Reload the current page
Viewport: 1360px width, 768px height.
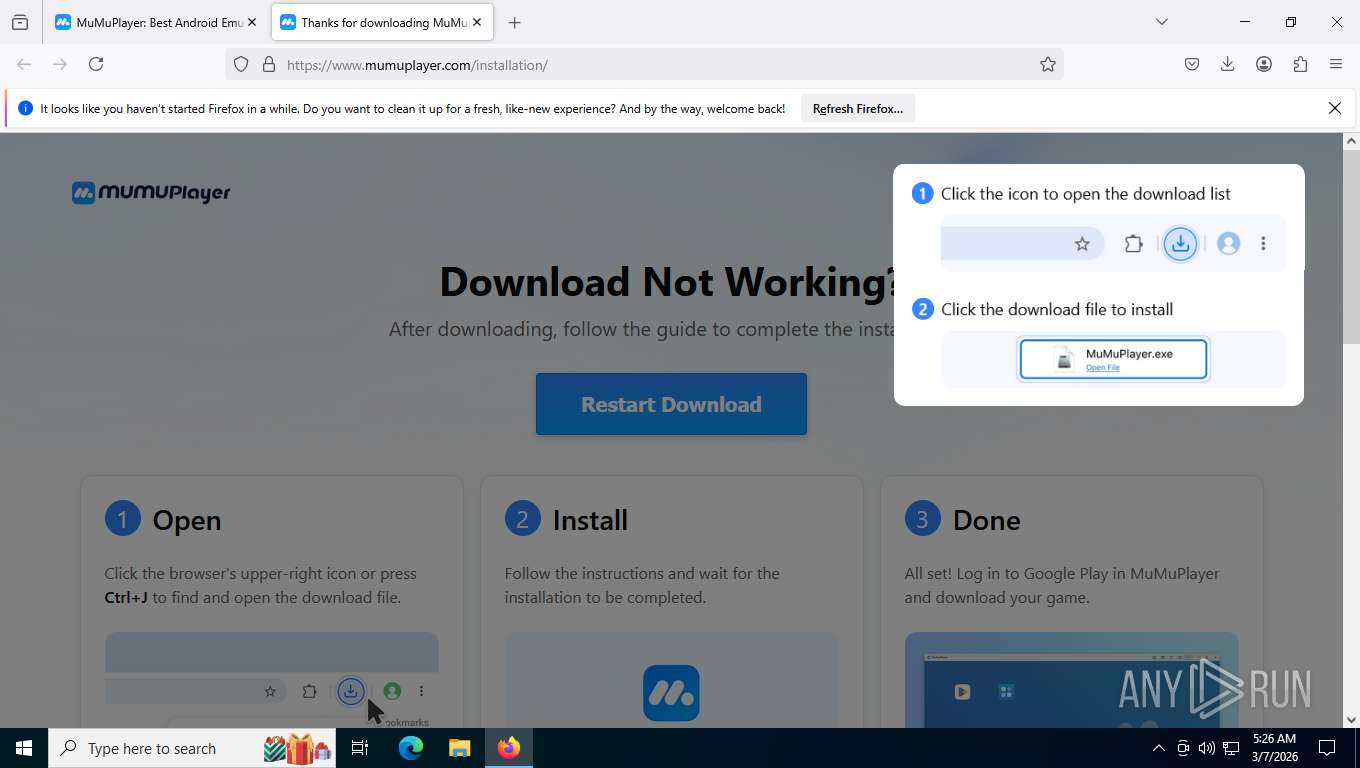point(96,64)
